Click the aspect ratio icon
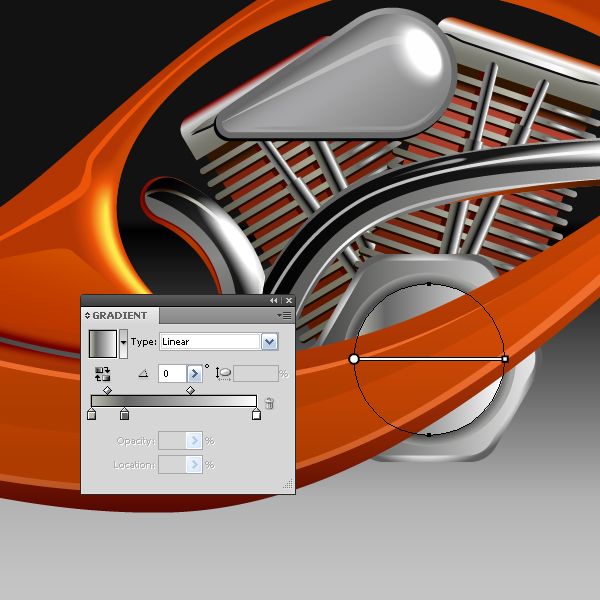The width and height of the screenshot is (600, 600). [x=223, y=373]
